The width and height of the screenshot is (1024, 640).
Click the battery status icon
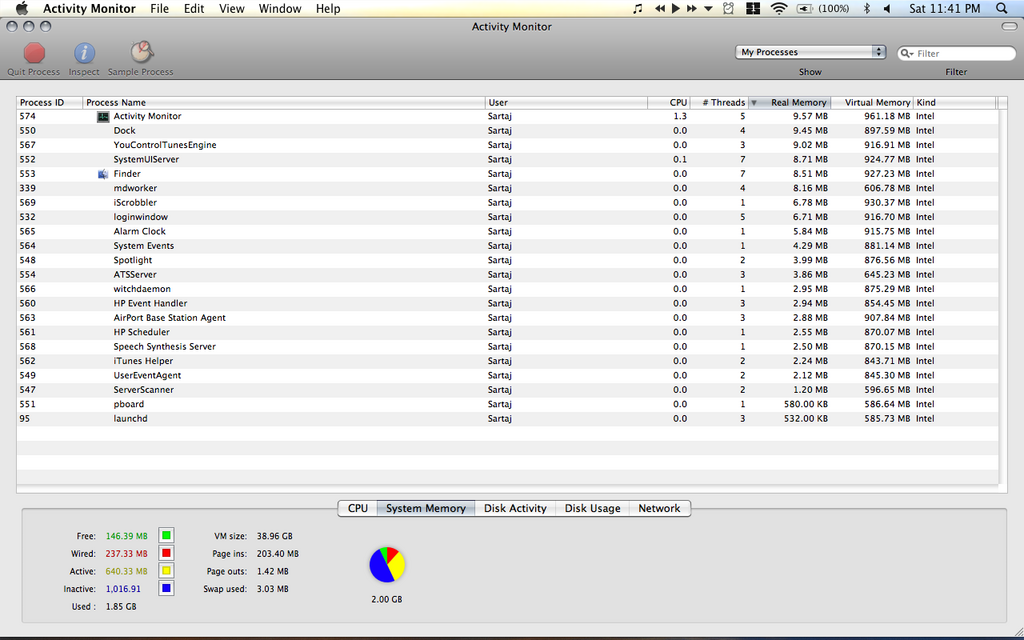click(x=805, y=8)
